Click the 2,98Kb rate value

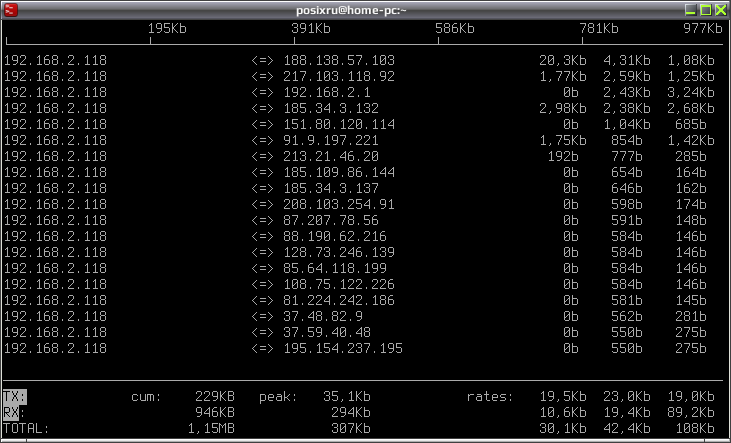(x=563, y=108)
